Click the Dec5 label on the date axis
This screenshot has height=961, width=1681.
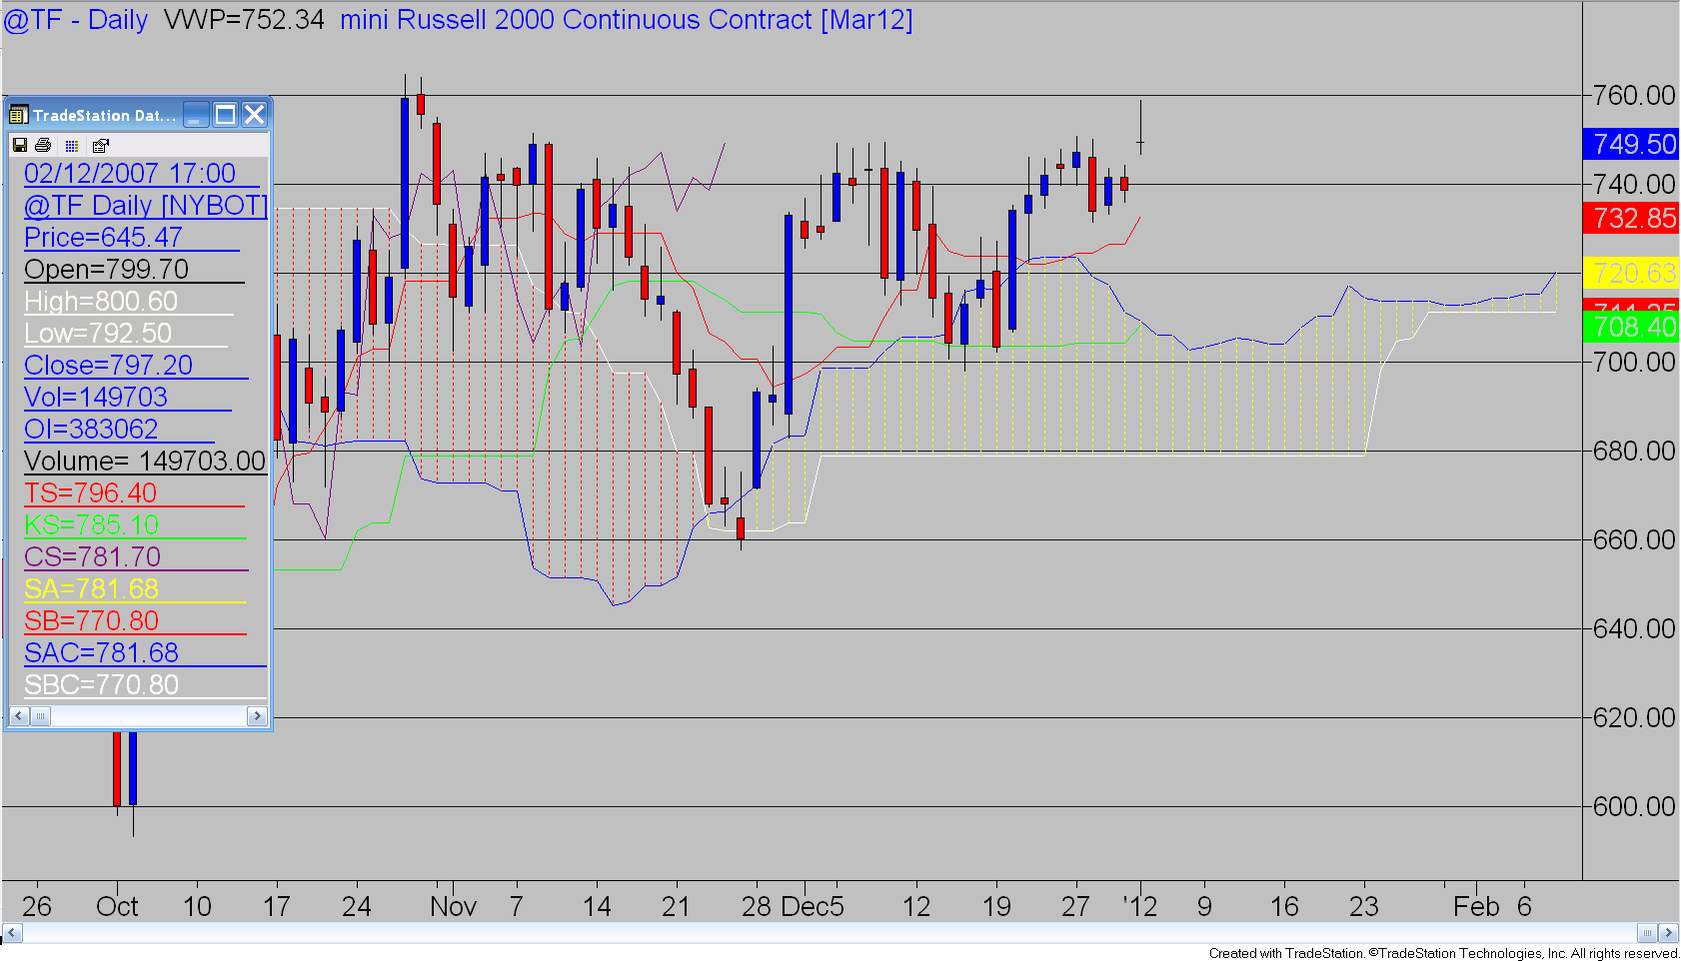(x=812, y=907)
